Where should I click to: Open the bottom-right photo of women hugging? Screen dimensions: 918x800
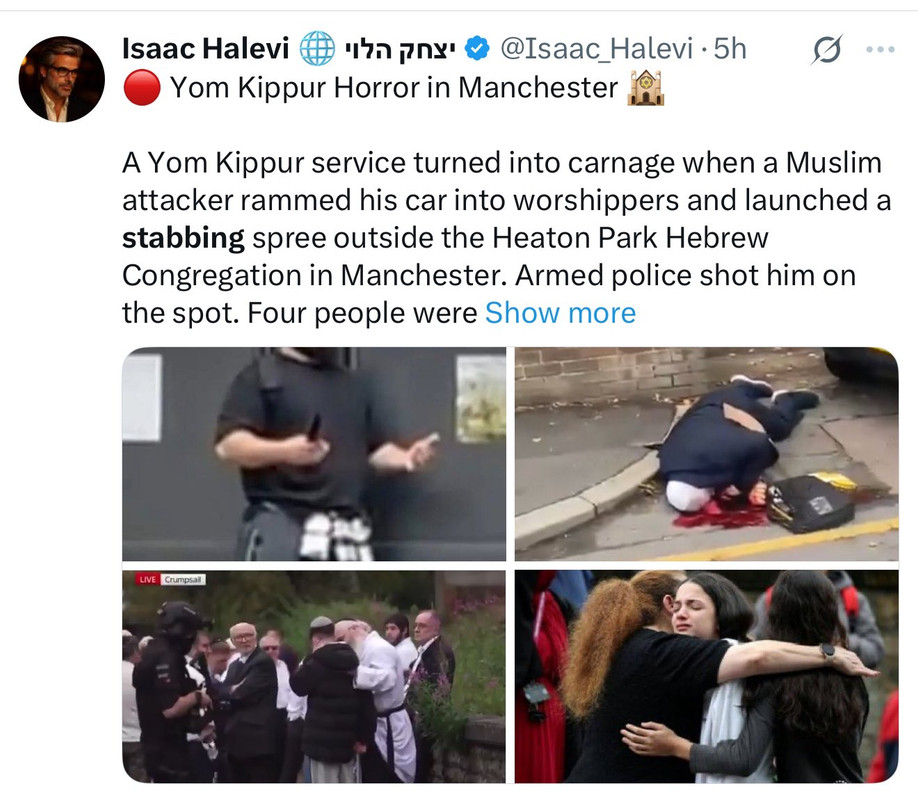pyautogui.click(x=707, y=676)
